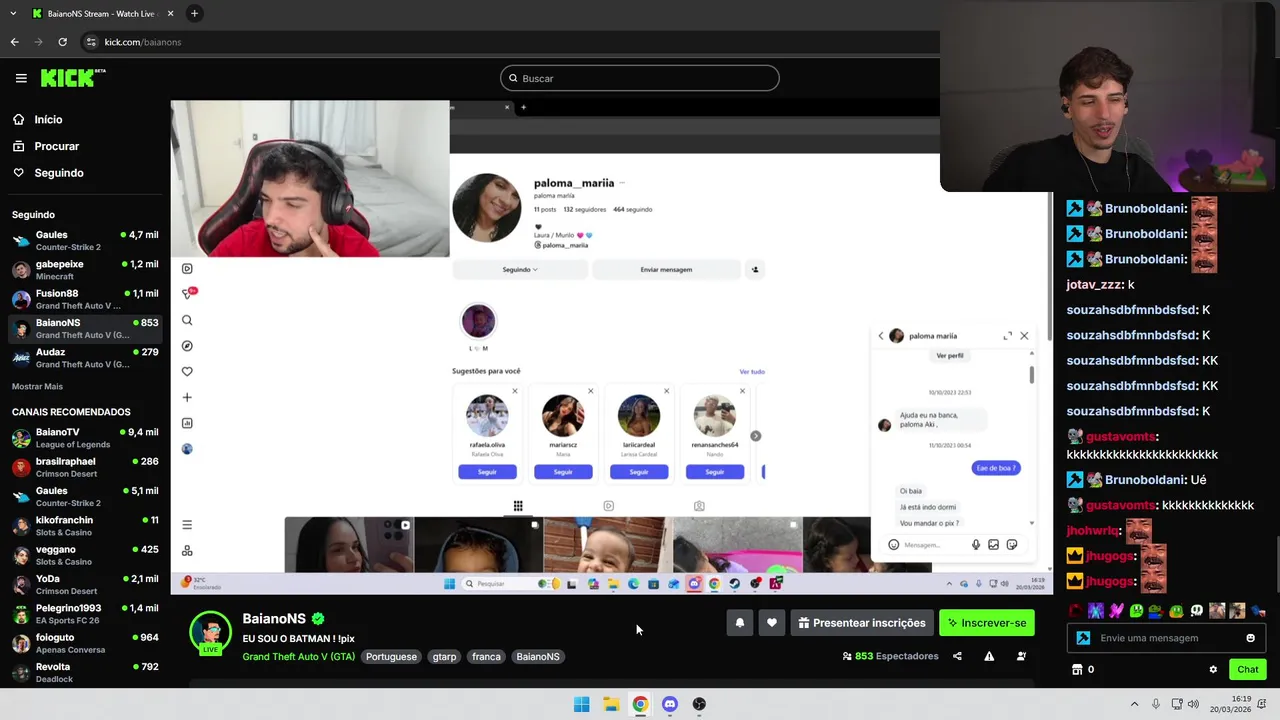Toggle the bell notification button
This screenshot has width=1280, height=720.
(740, 623)
